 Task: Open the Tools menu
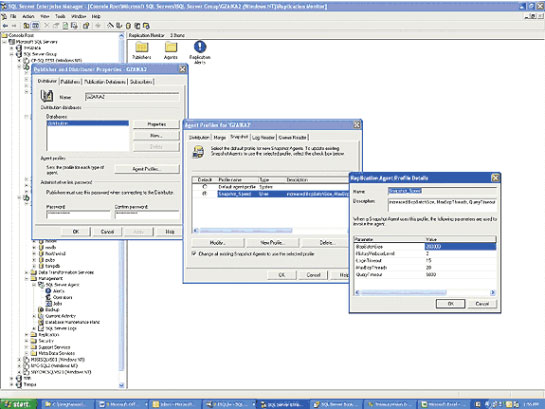(x=60, y=16)
